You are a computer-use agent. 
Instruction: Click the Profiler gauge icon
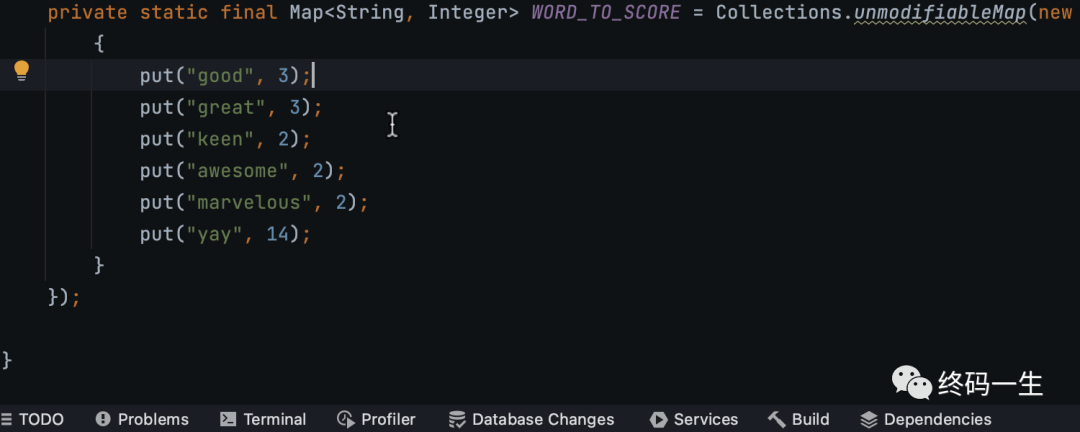(x=345, y=419)
